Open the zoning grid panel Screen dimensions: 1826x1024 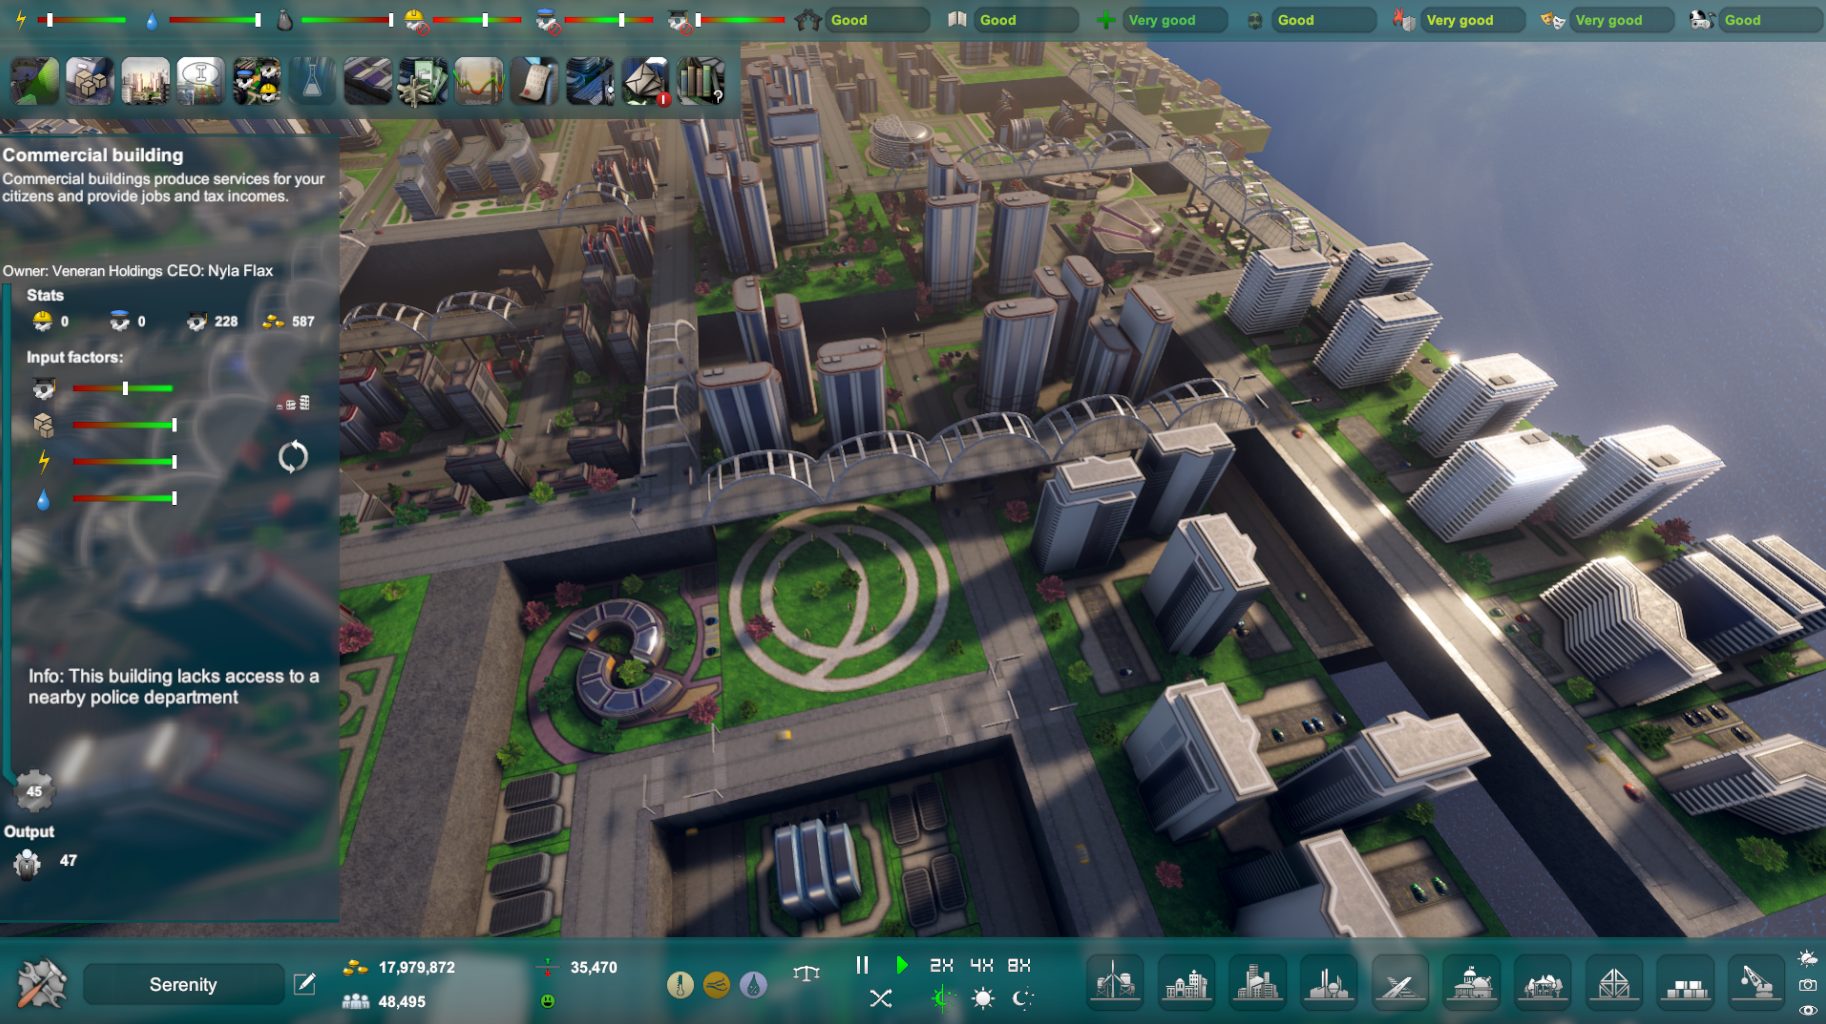[x=367, y=81]
